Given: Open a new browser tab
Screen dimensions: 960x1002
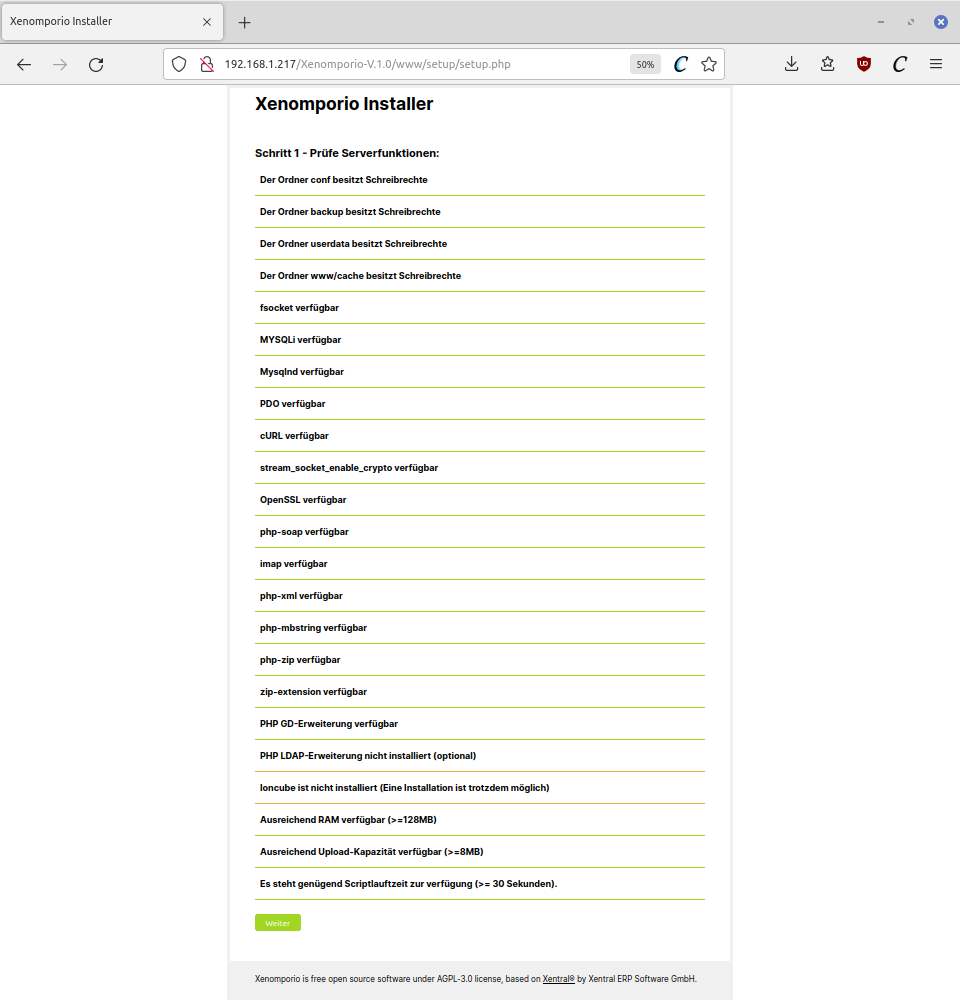Looking at the screenshot, I should [x=244, y=22].
